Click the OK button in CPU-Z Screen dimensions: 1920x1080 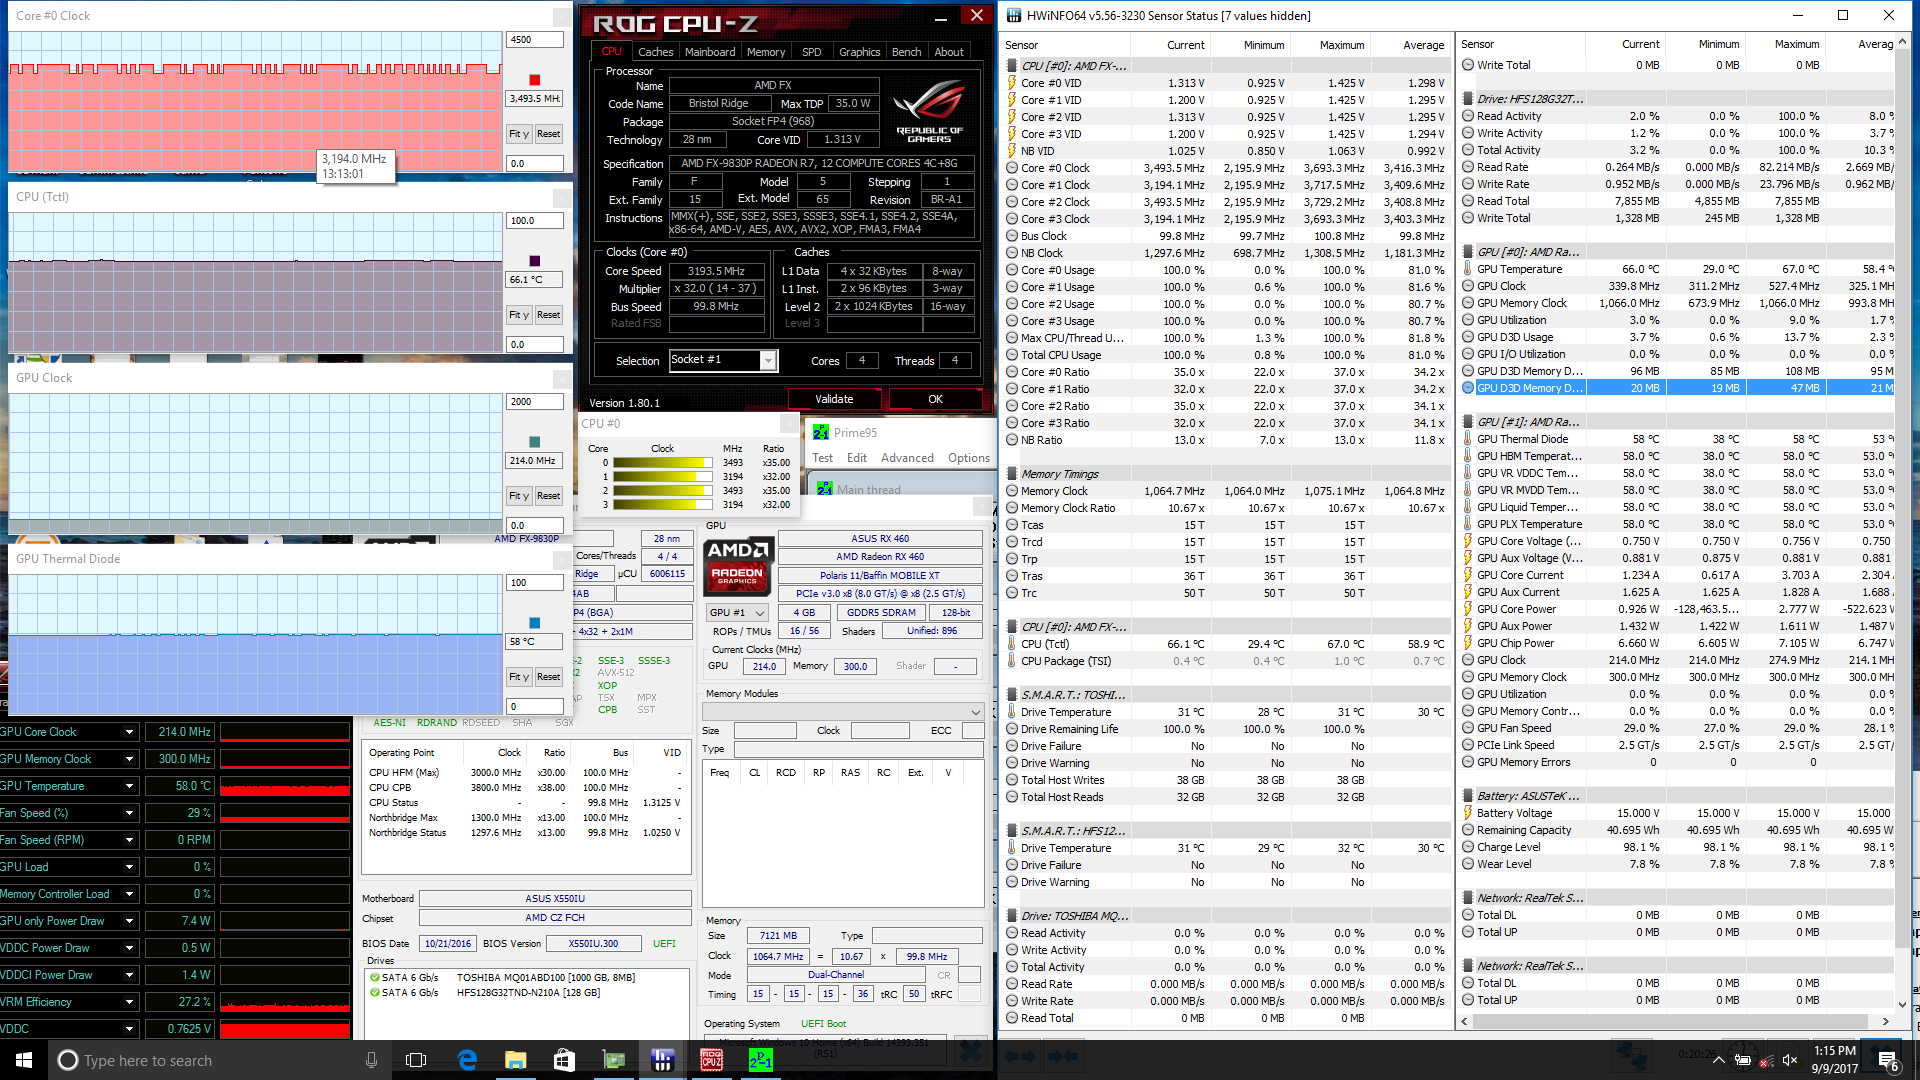(x=936, y=399)
